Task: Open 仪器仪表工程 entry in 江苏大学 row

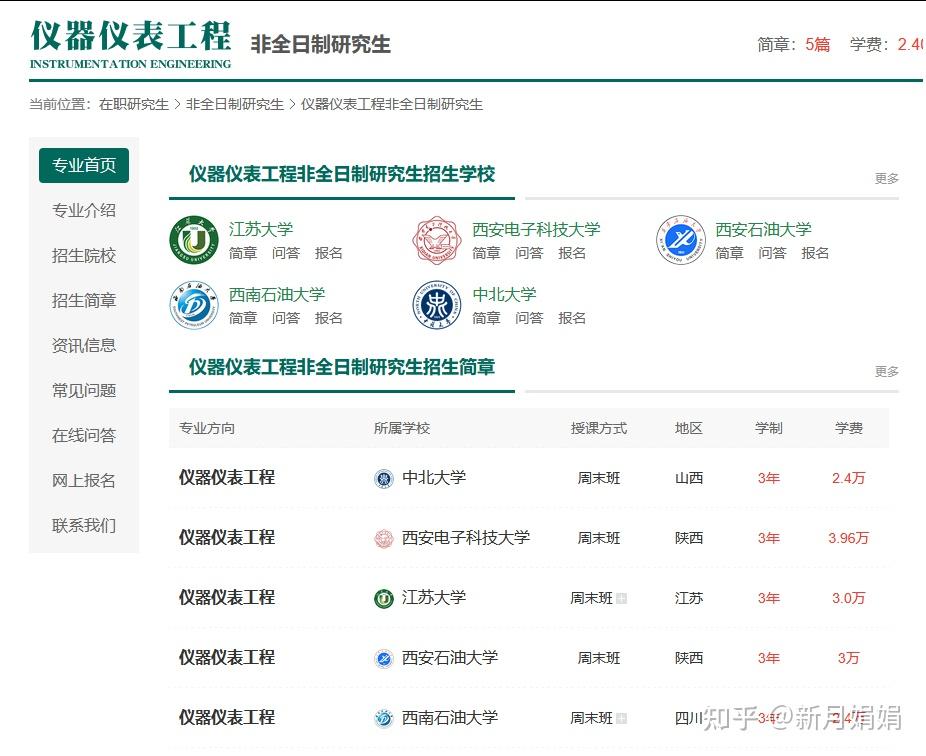Action: click(x=227, y=598)
